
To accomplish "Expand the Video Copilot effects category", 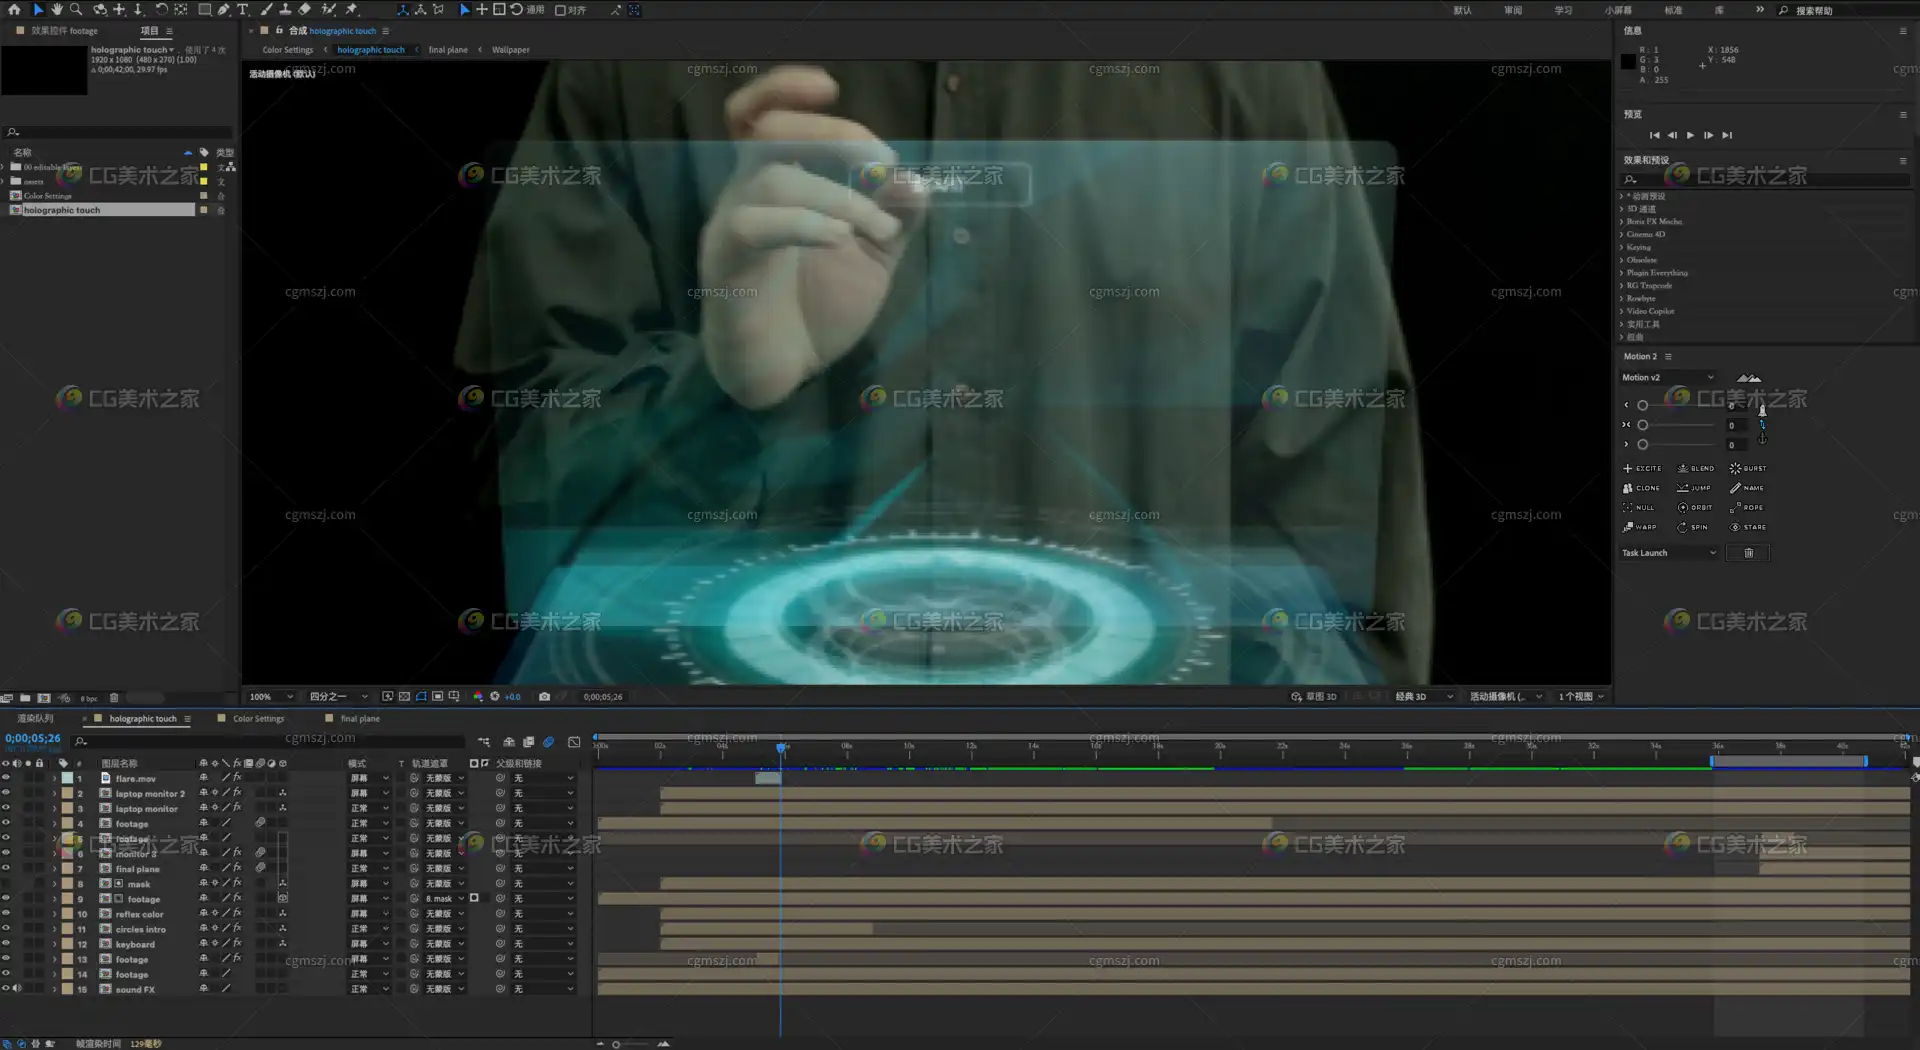I will pos(1621,311).
